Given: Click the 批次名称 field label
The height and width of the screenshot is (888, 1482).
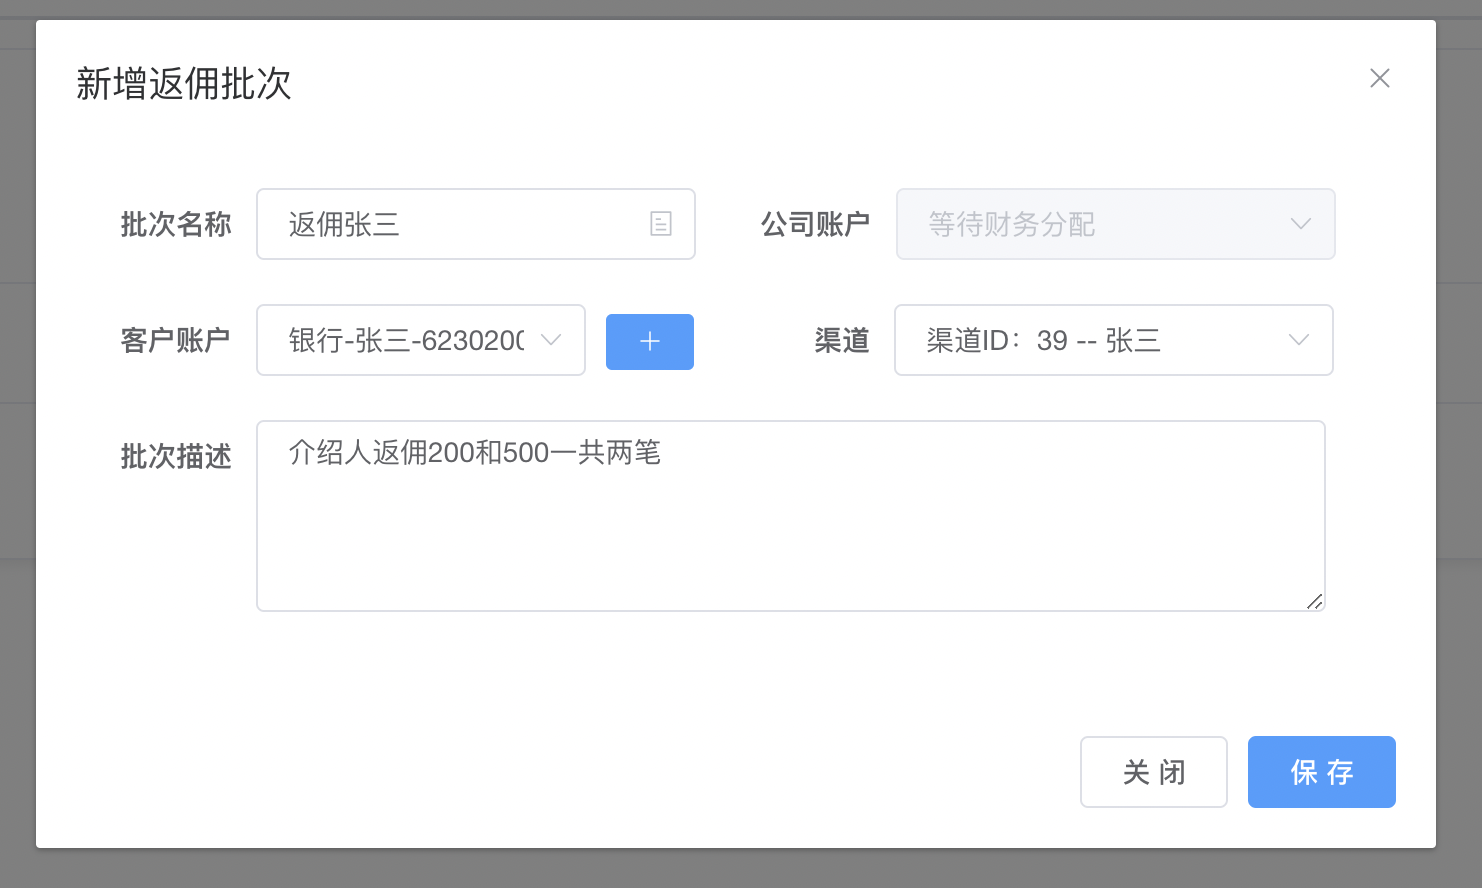Looking at the screenshot, I should (x=176, y=224).
